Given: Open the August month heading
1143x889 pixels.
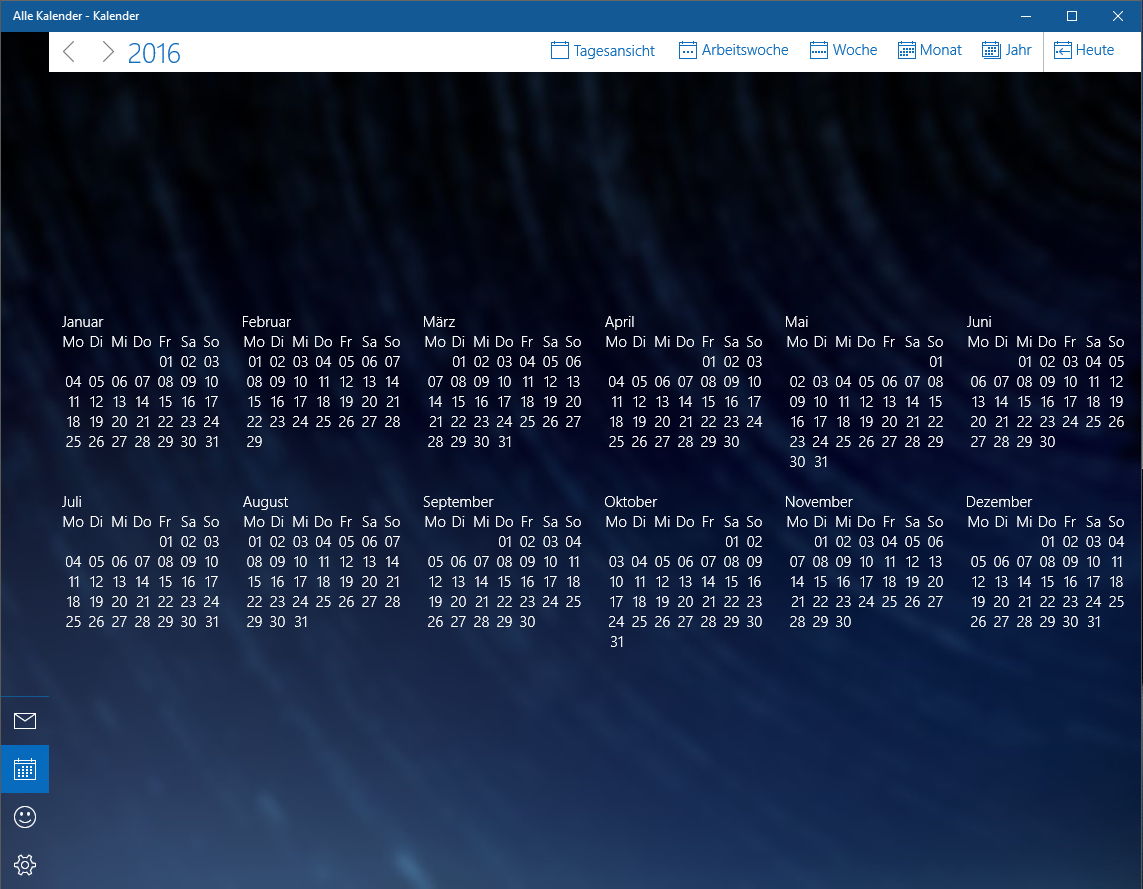Looking at the screenshot, I should (x=265, y=502).
